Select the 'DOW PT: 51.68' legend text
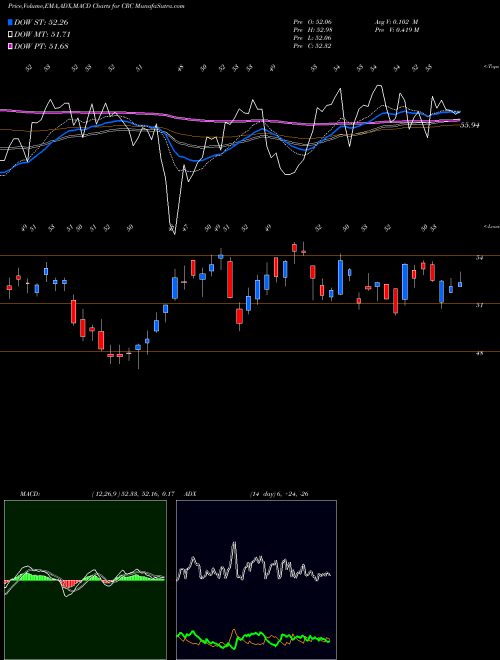The width and height of the screenshot is (500, 660). pos(41,46)
